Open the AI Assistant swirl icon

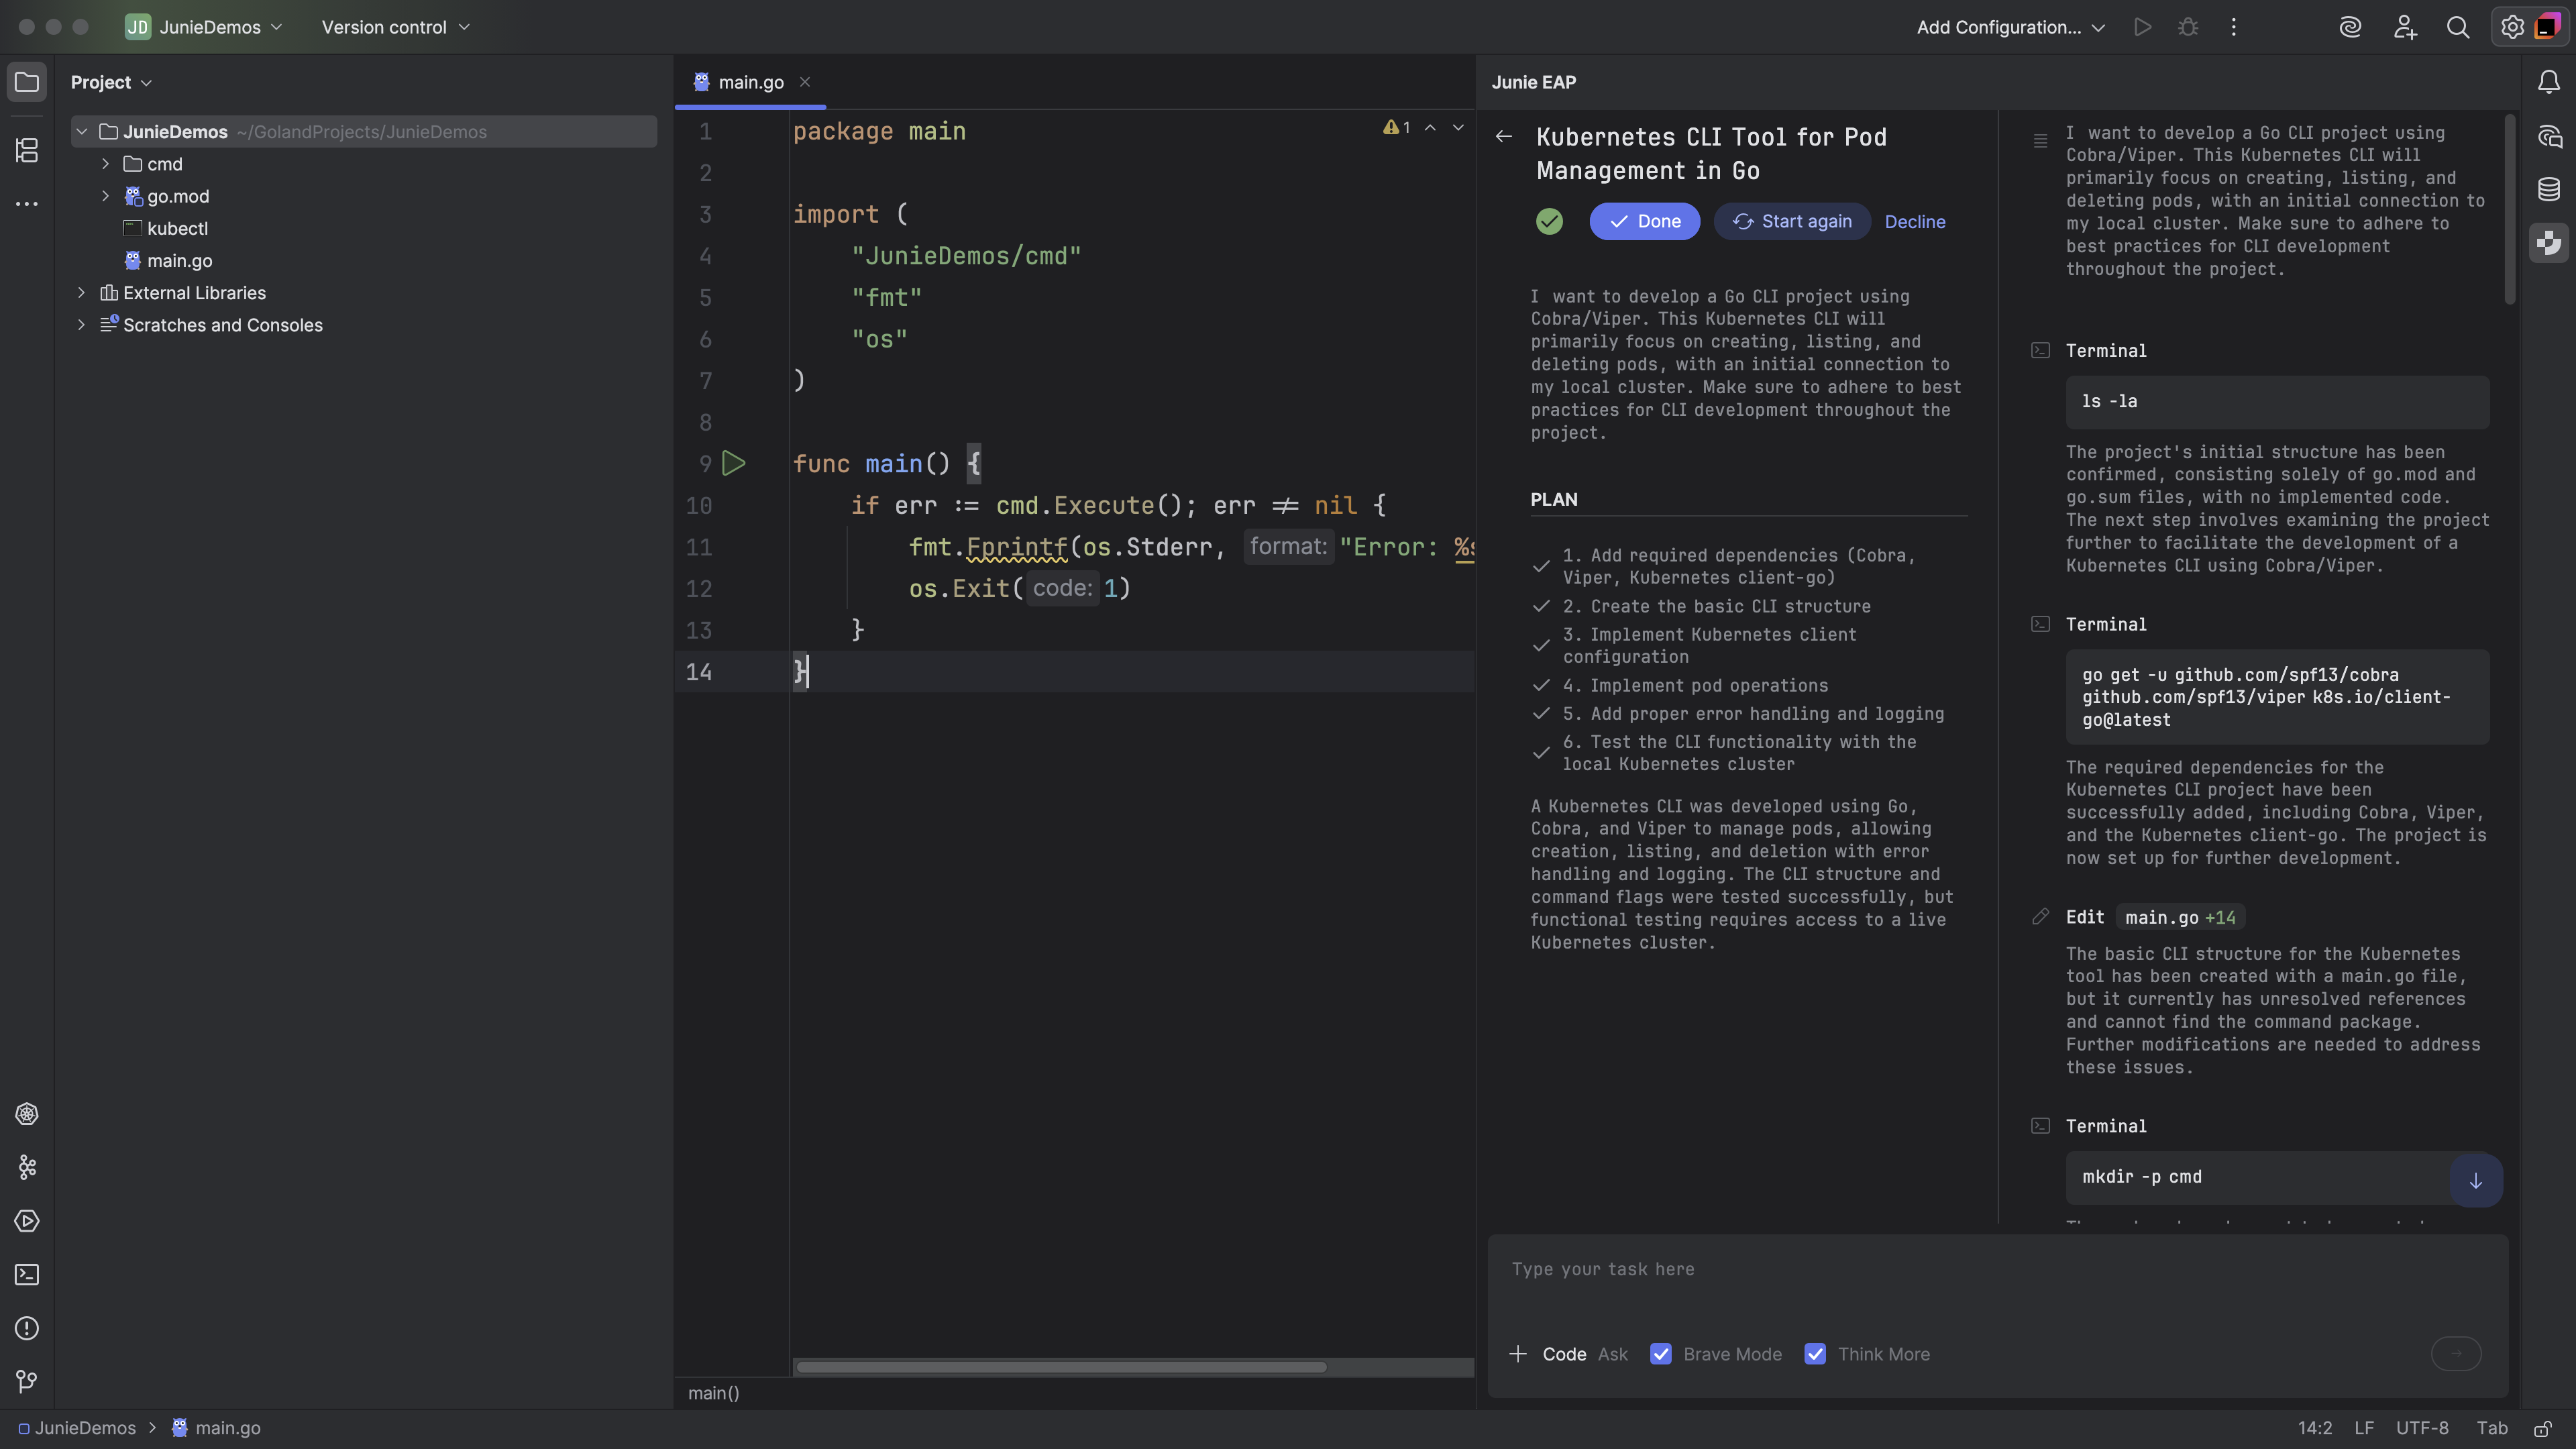point(2350,27)
